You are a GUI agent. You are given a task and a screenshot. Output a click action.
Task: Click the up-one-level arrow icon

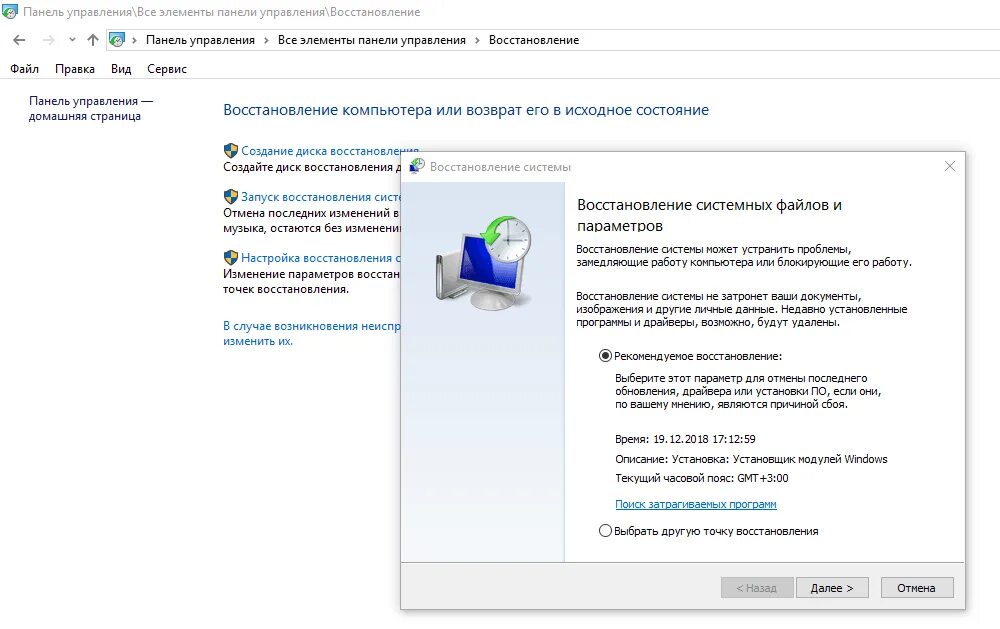(x=93, y=40)
